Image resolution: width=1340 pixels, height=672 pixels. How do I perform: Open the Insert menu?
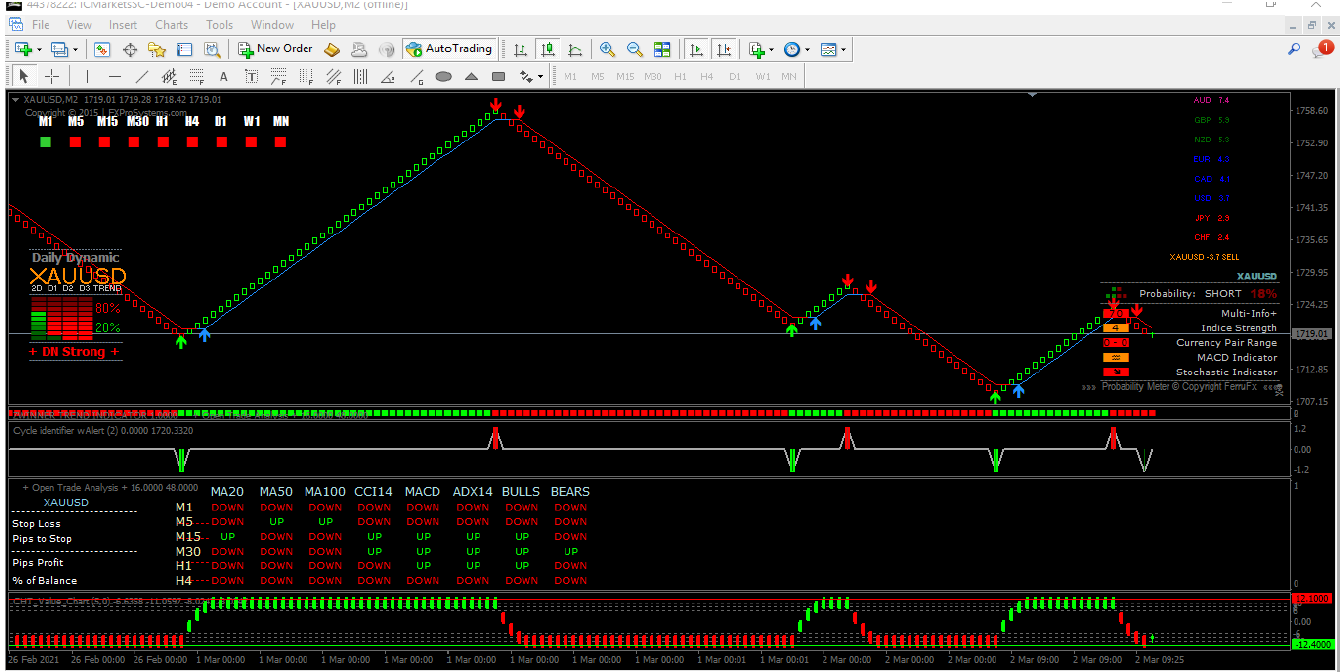[x=123, y=25]
